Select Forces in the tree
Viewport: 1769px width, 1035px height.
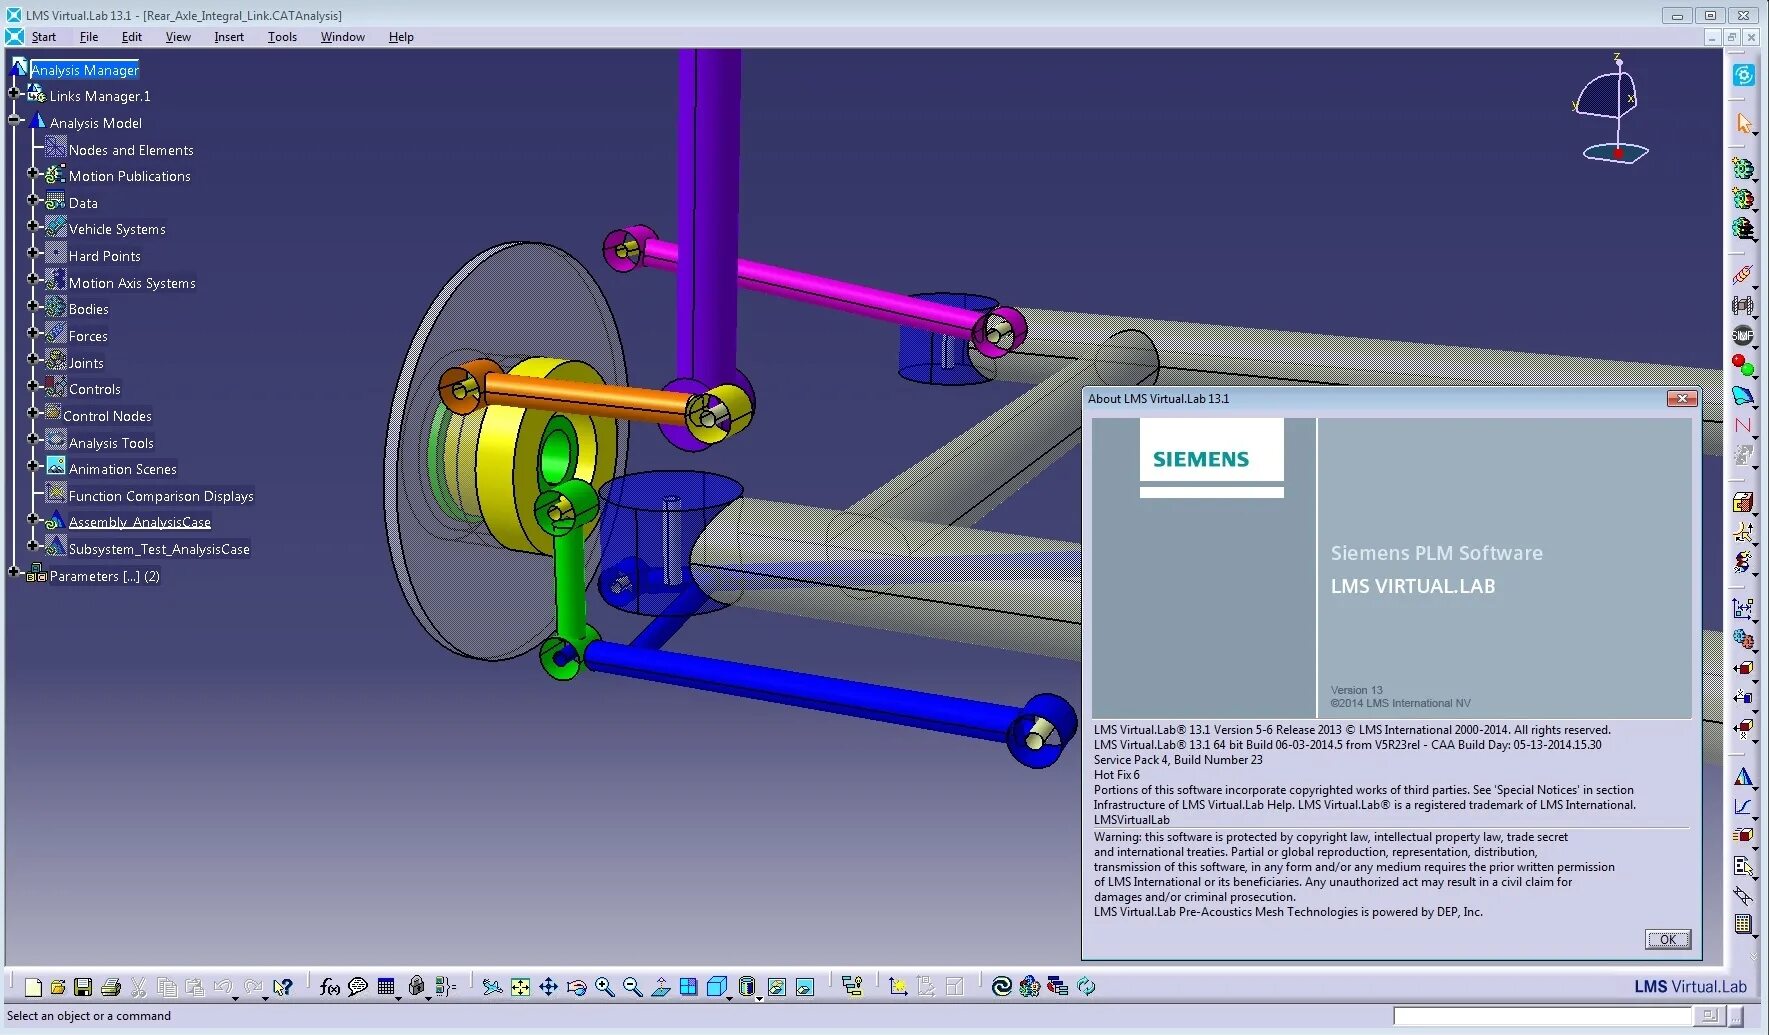[88, 336]
